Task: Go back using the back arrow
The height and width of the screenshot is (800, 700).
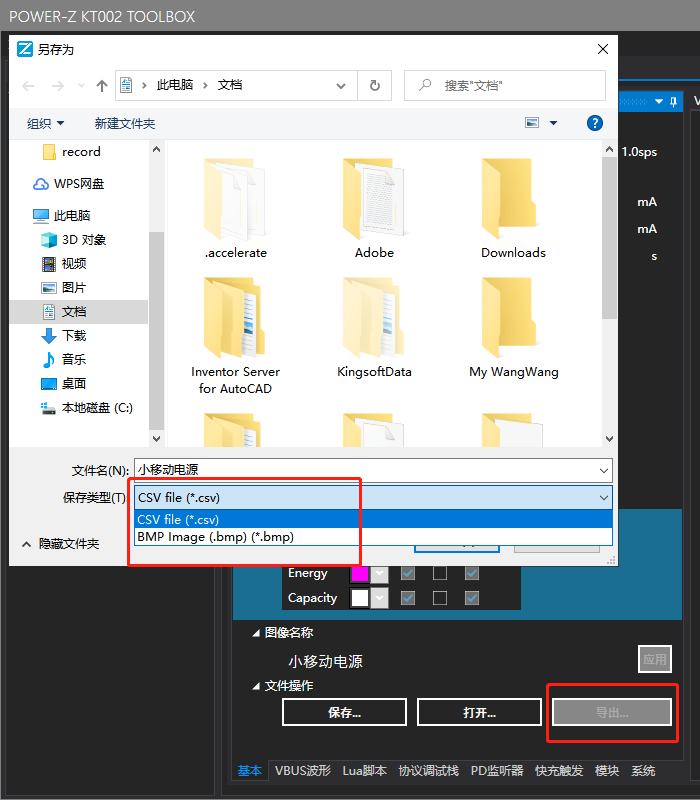Action: (29, 86)
